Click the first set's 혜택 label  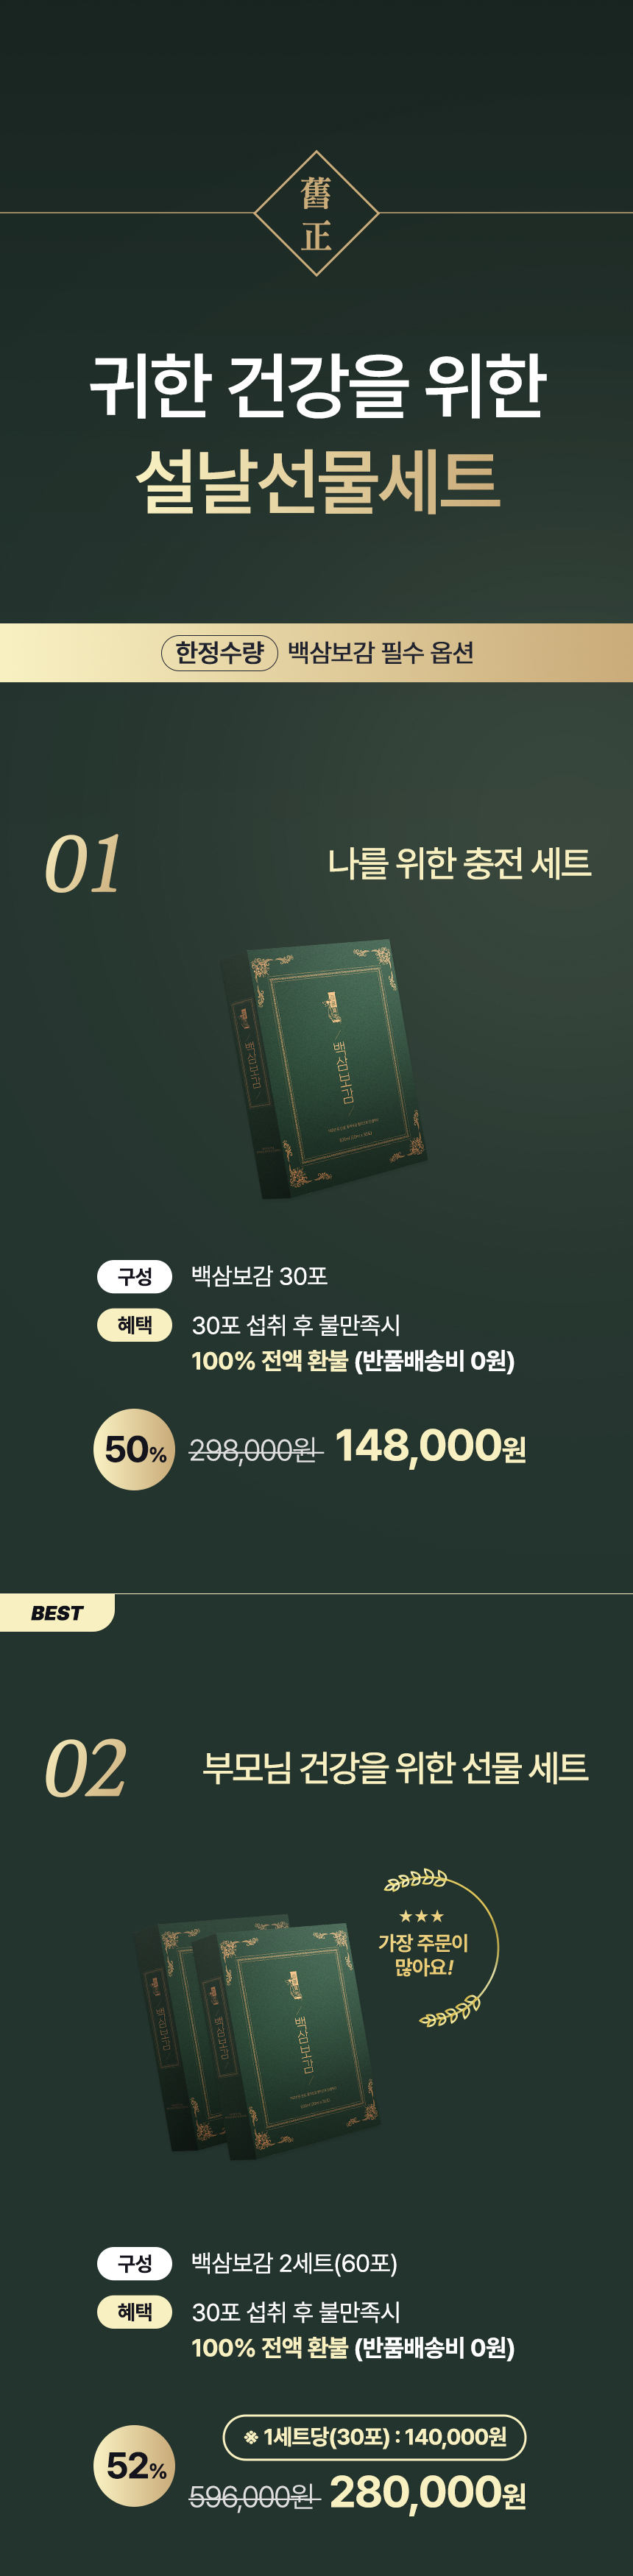click(135, 1325)
